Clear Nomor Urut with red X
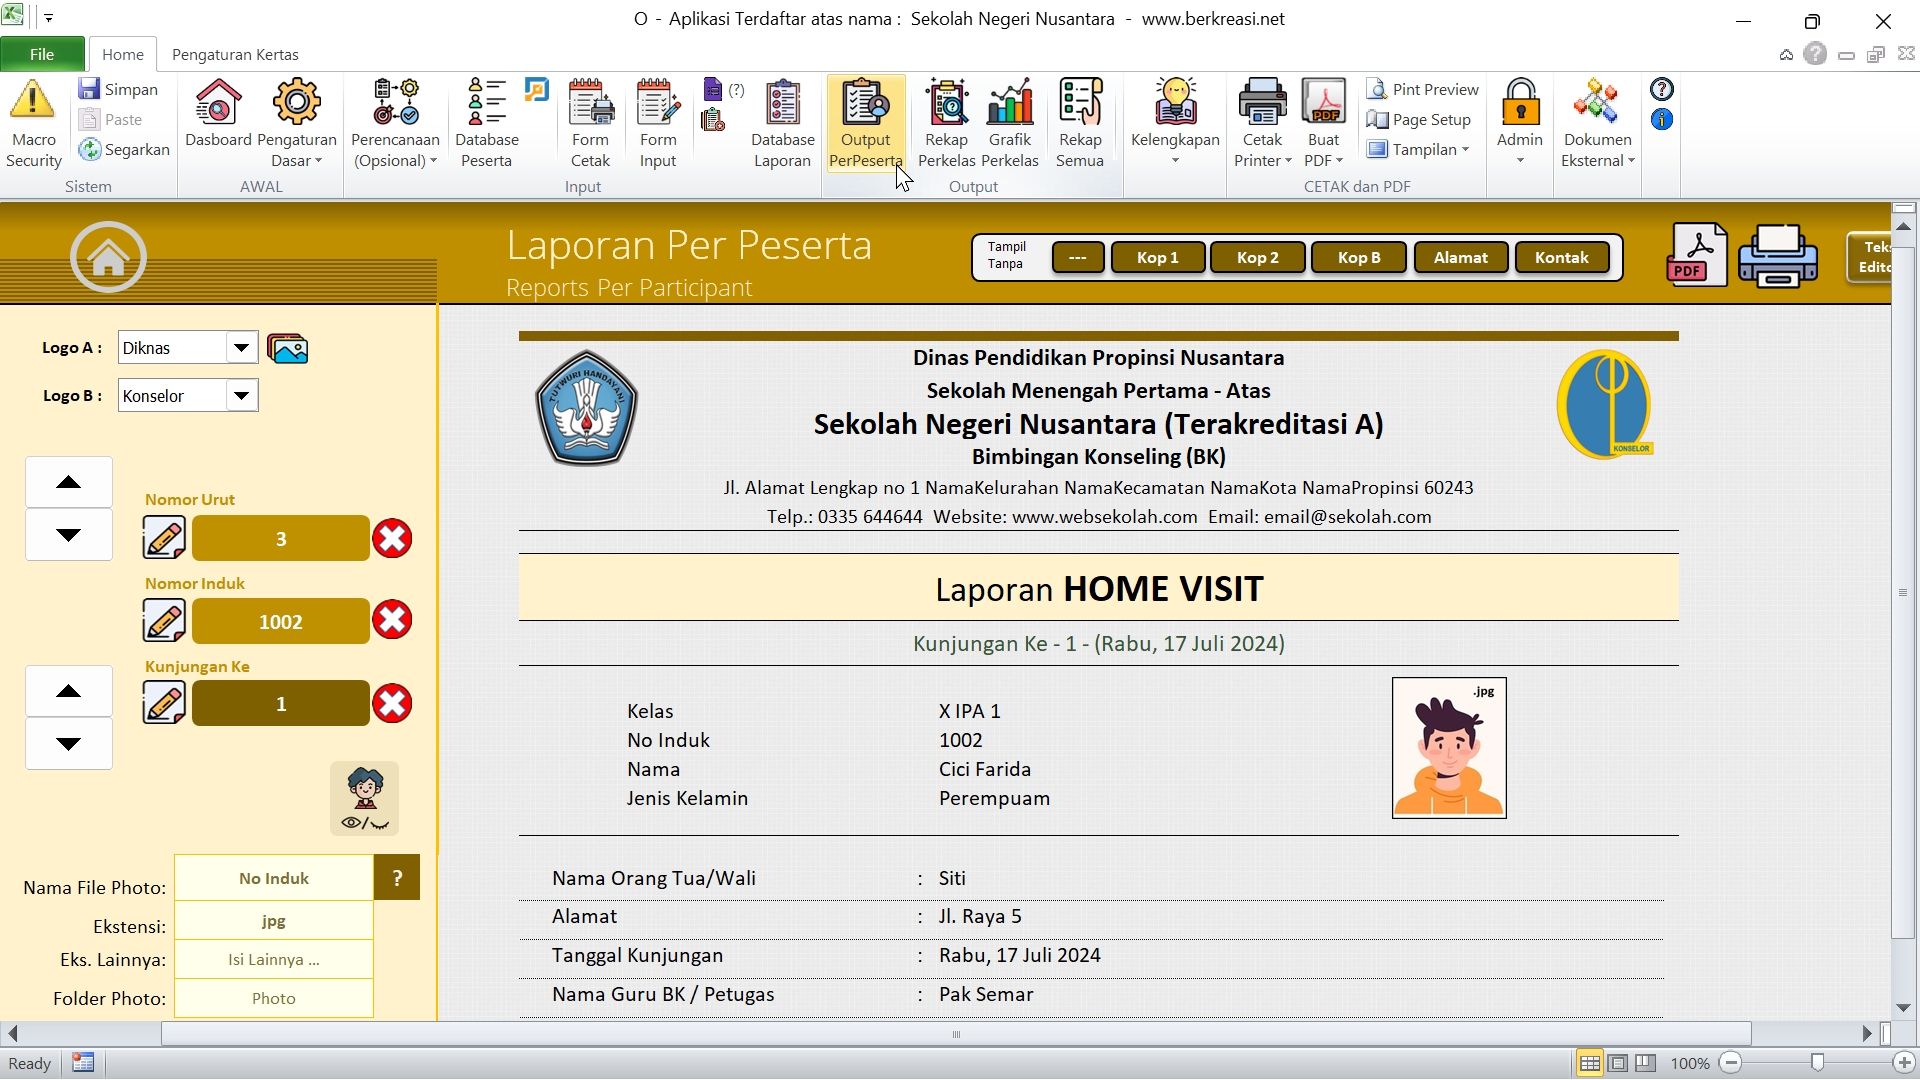The width and height of the screenshot is (1920, 1080). pos(392,538)
